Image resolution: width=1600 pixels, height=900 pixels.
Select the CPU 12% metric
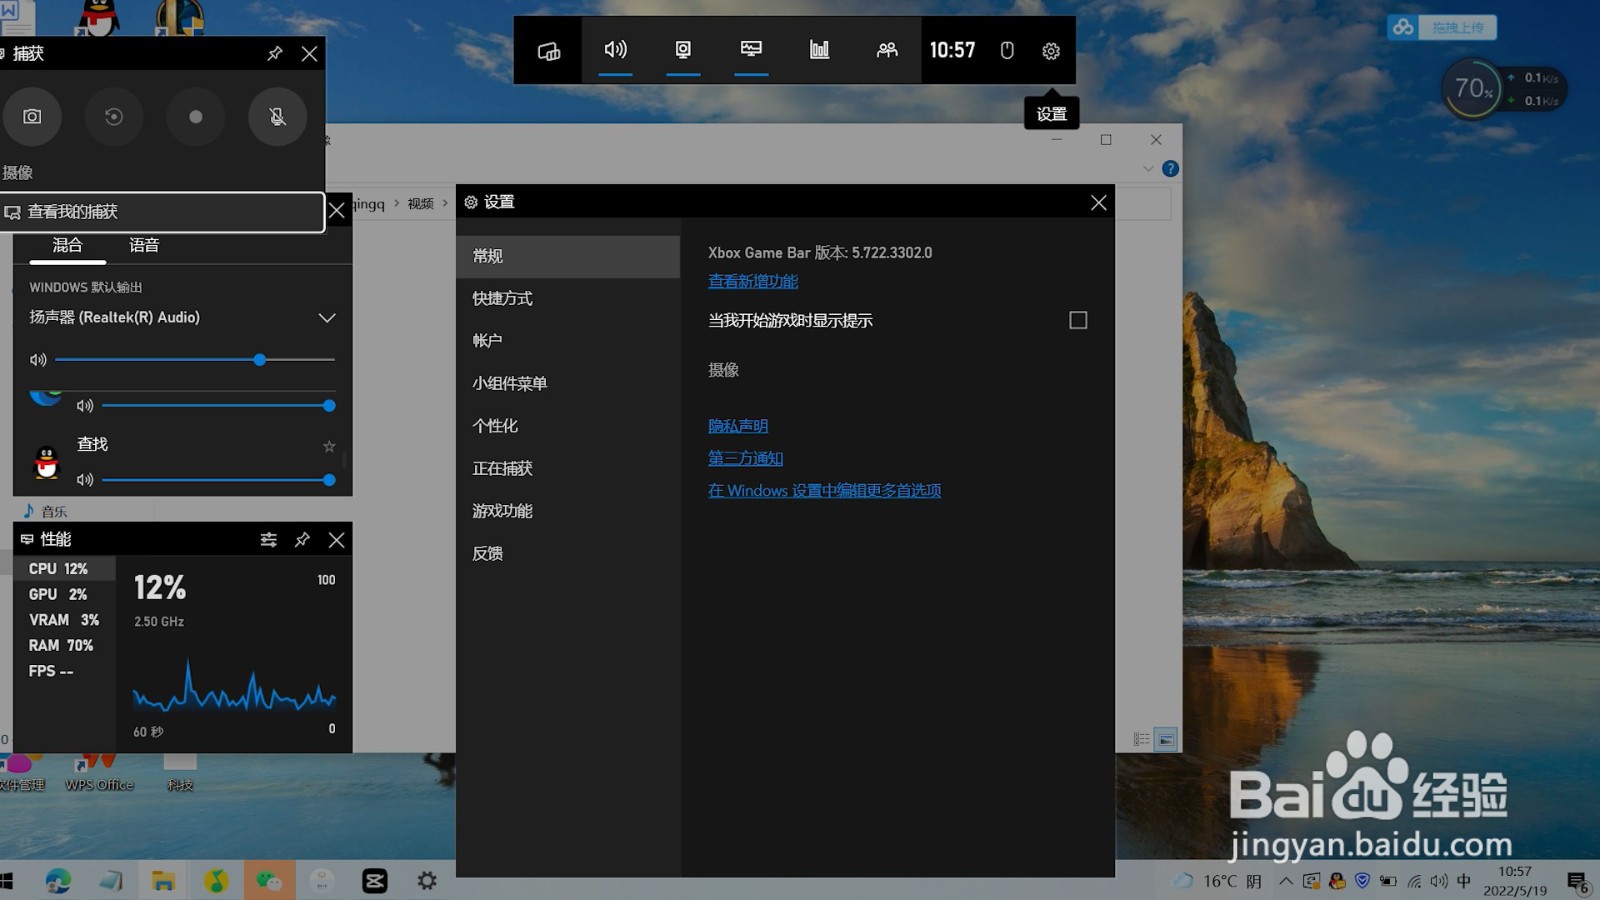click(64, 569)
